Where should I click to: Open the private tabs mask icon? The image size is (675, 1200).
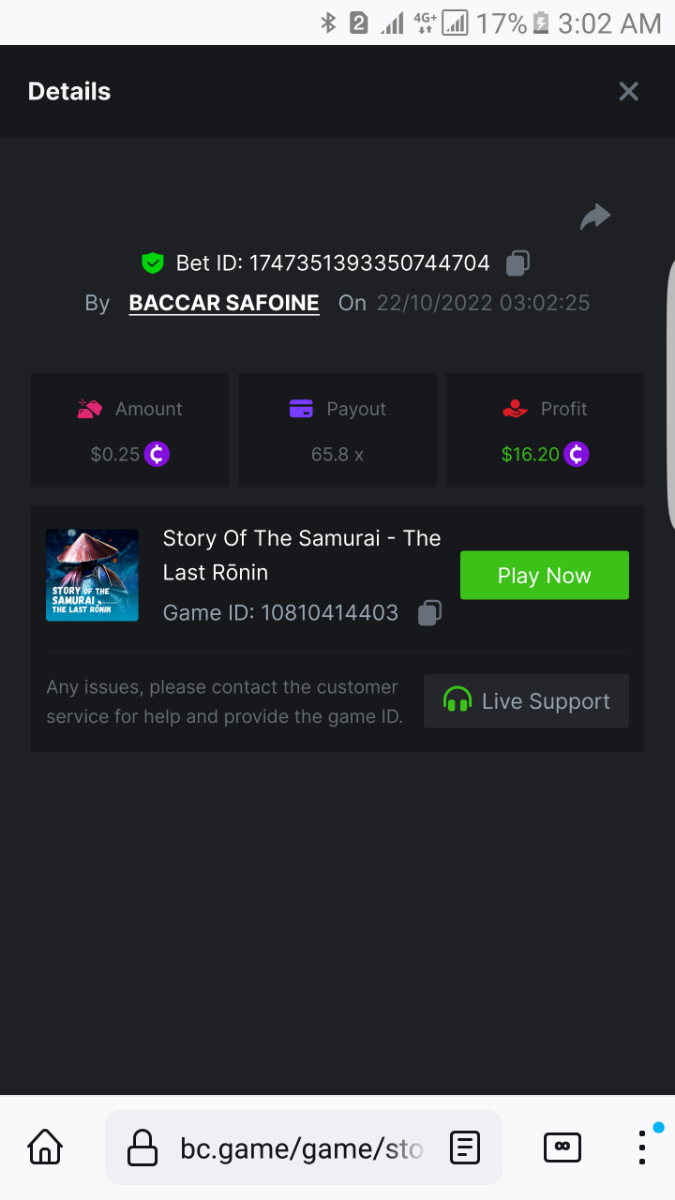click(562, 1147)
